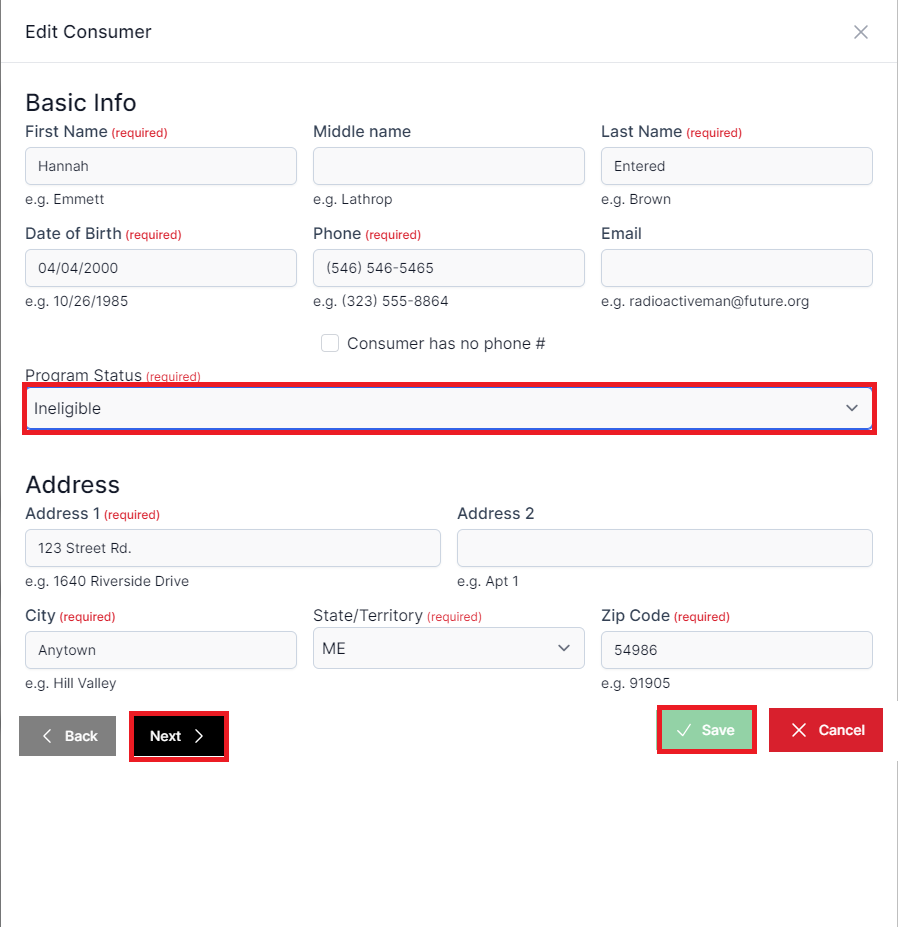The image size is (898, 927).
Task: Click the First Name field
Action: click(x=160, y=166)
